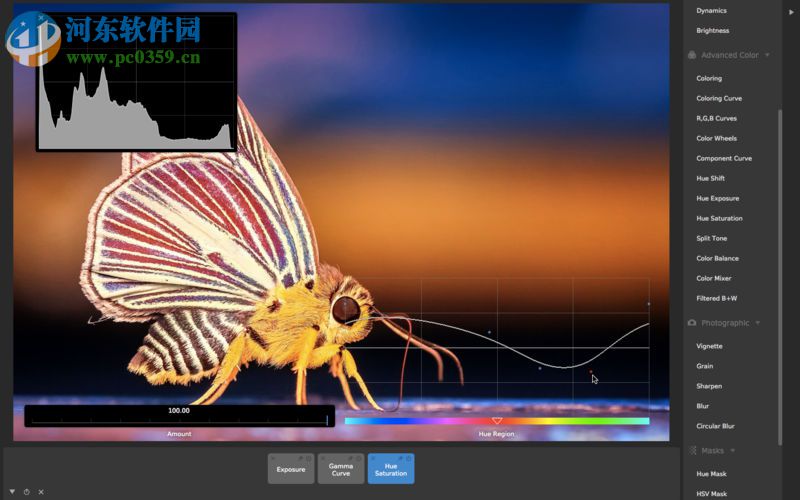The image size is (800, 500).
Task: Add the Coloring Curve filter
Action: (719, 98)
